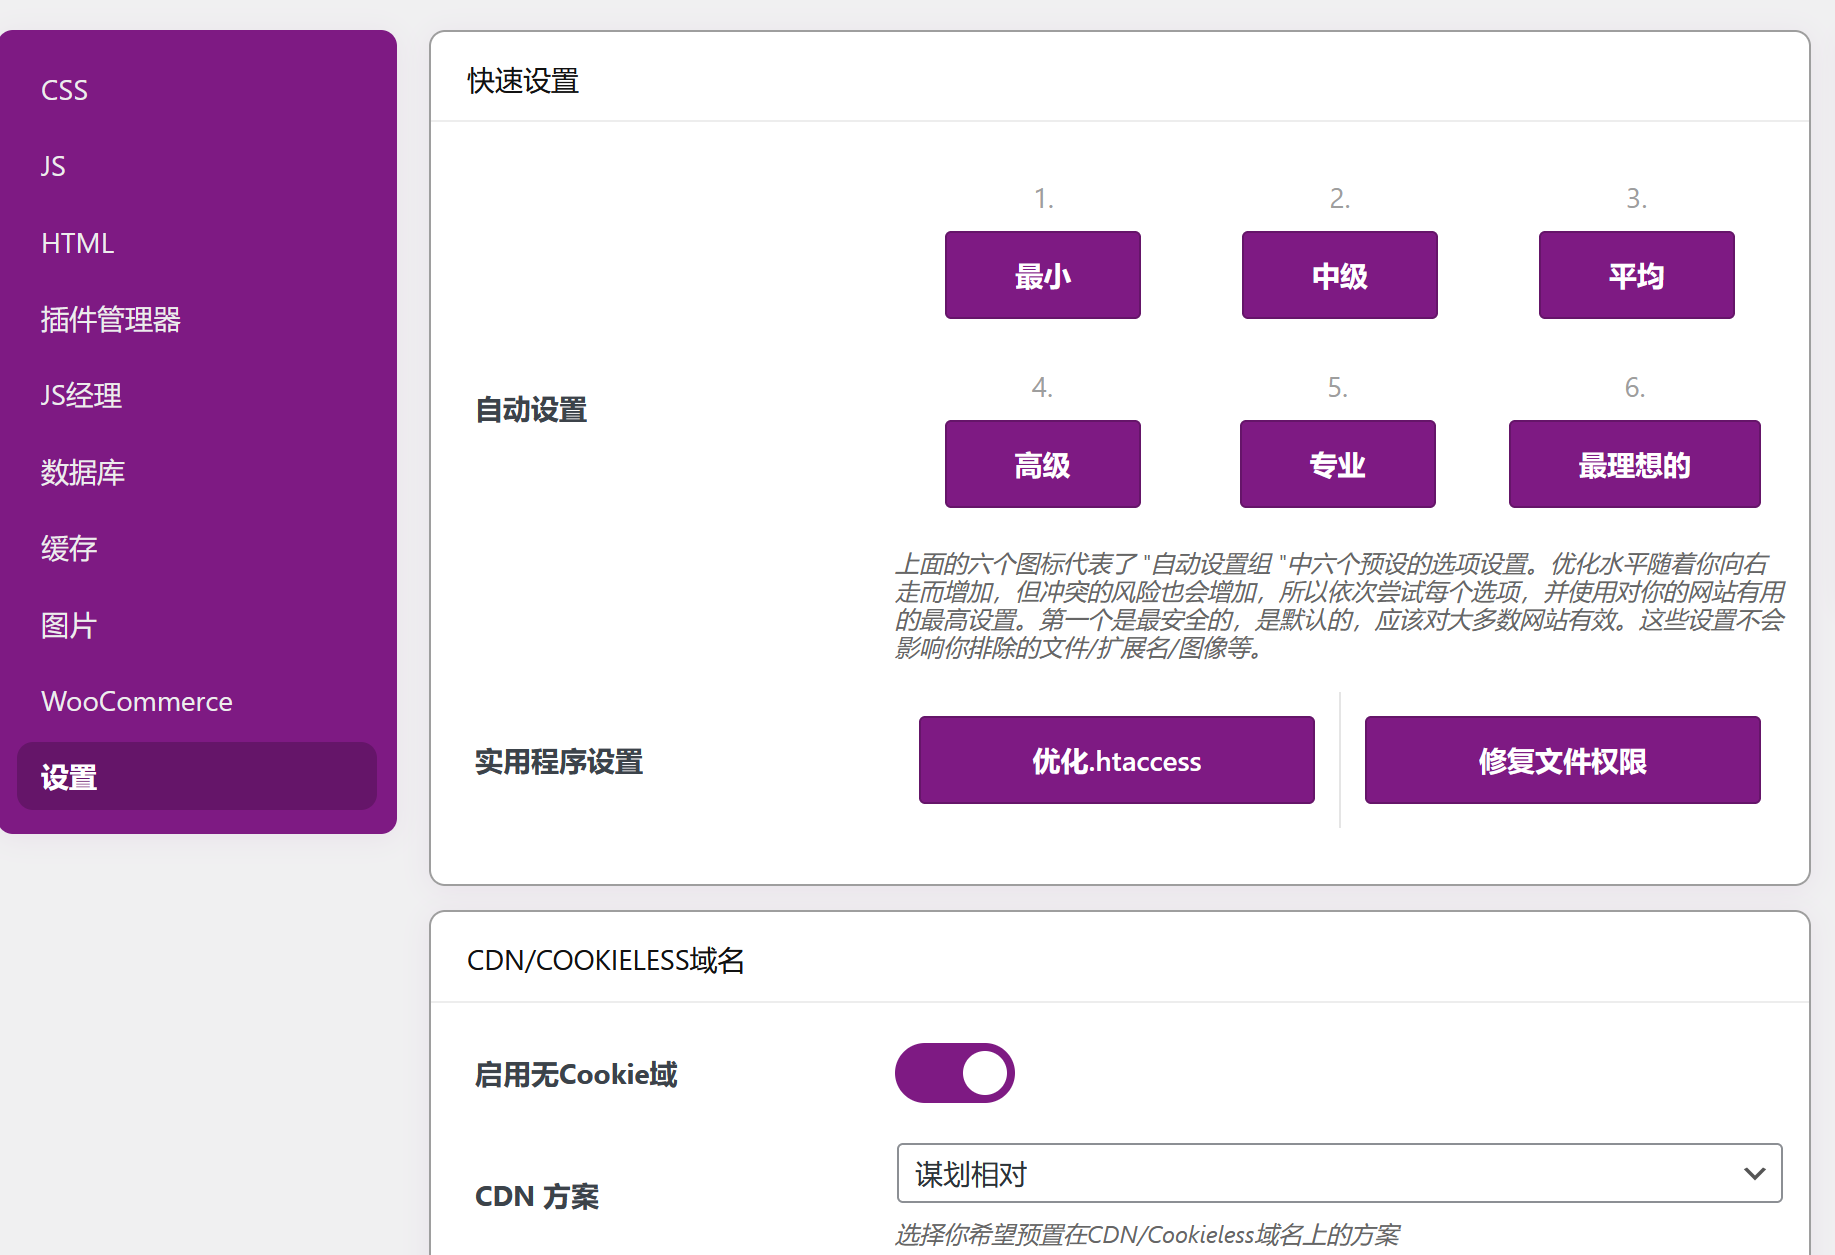Viewport: 1835px width, 1255px height.
Task: Apply the 最小 auto setting preset
Action: click(x=1042, y=275)
